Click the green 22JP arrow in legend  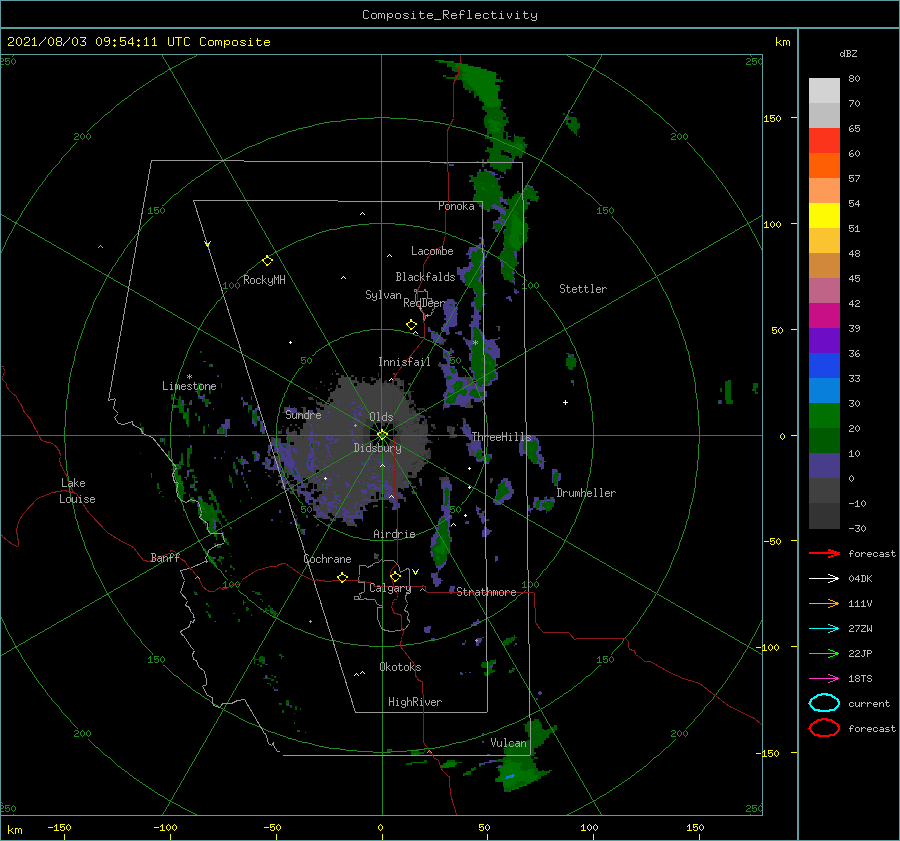[x=824, y=653]
